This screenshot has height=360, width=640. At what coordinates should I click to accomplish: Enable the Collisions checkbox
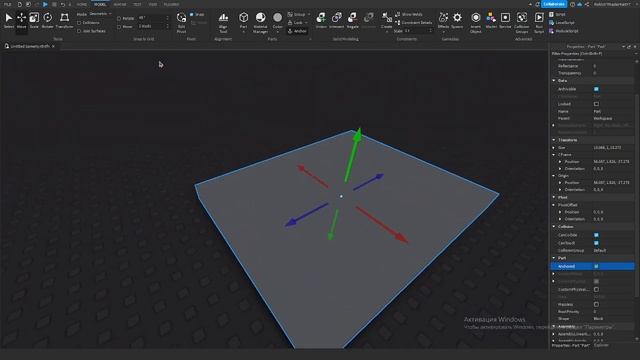(x=79, y=23)
